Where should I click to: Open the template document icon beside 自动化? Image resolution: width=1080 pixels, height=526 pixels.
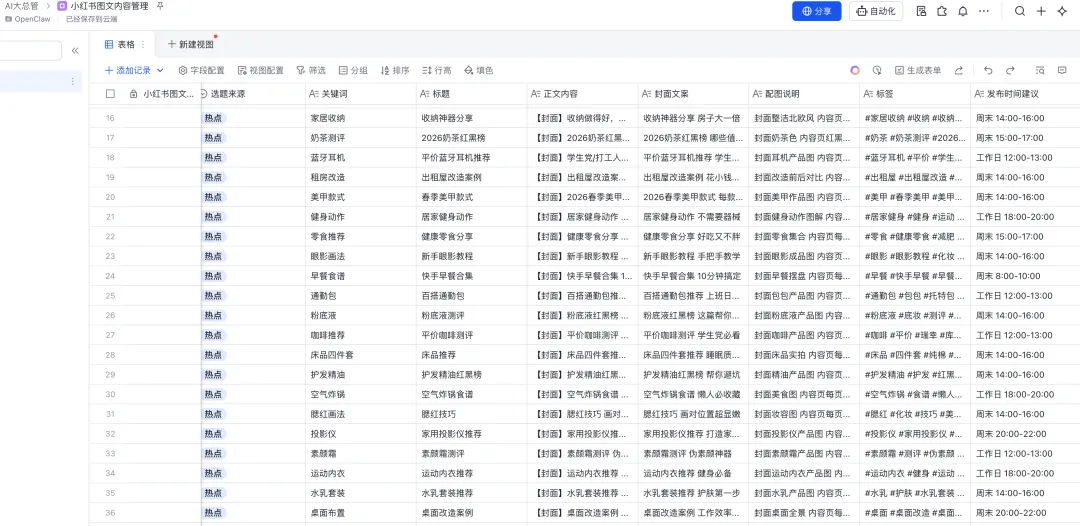coord(922,11)
